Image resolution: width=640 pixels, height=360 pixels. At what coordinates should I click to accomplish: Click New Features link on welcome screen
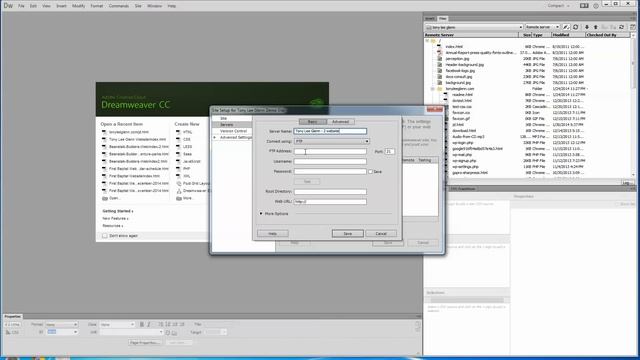click(x=116, y=218)
